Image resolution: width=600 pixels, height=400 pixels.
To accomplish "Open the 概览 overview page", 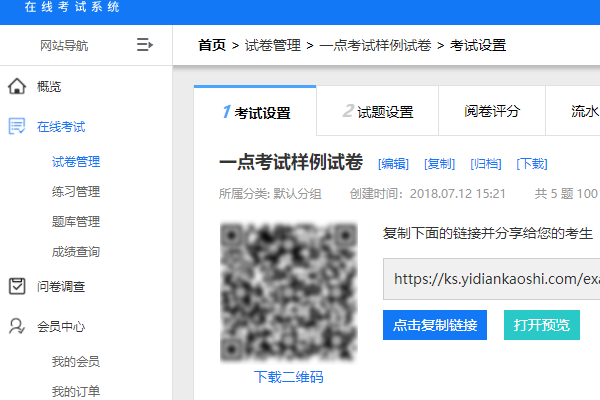I will 49,87.
